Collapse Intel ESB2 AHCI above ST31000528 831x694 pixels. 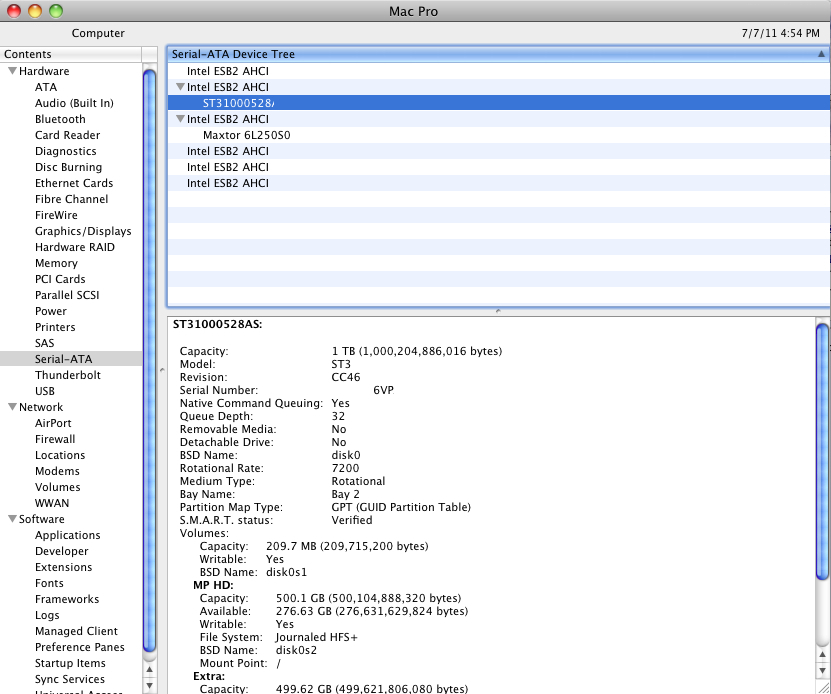tap(180, 86)
